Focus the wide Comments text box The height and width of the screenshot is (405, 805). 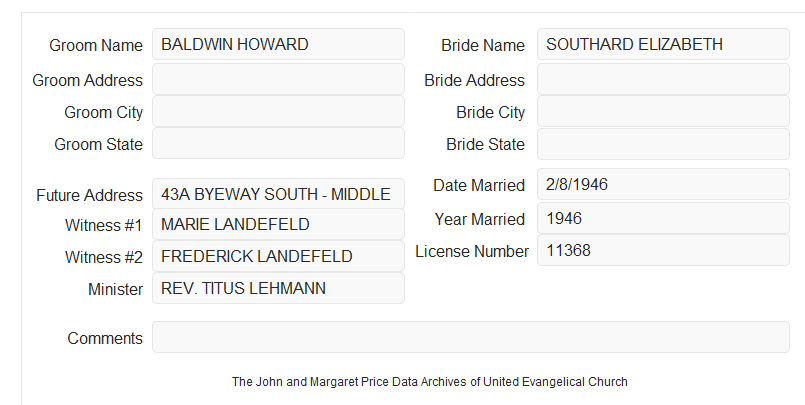tap(471, 337)
